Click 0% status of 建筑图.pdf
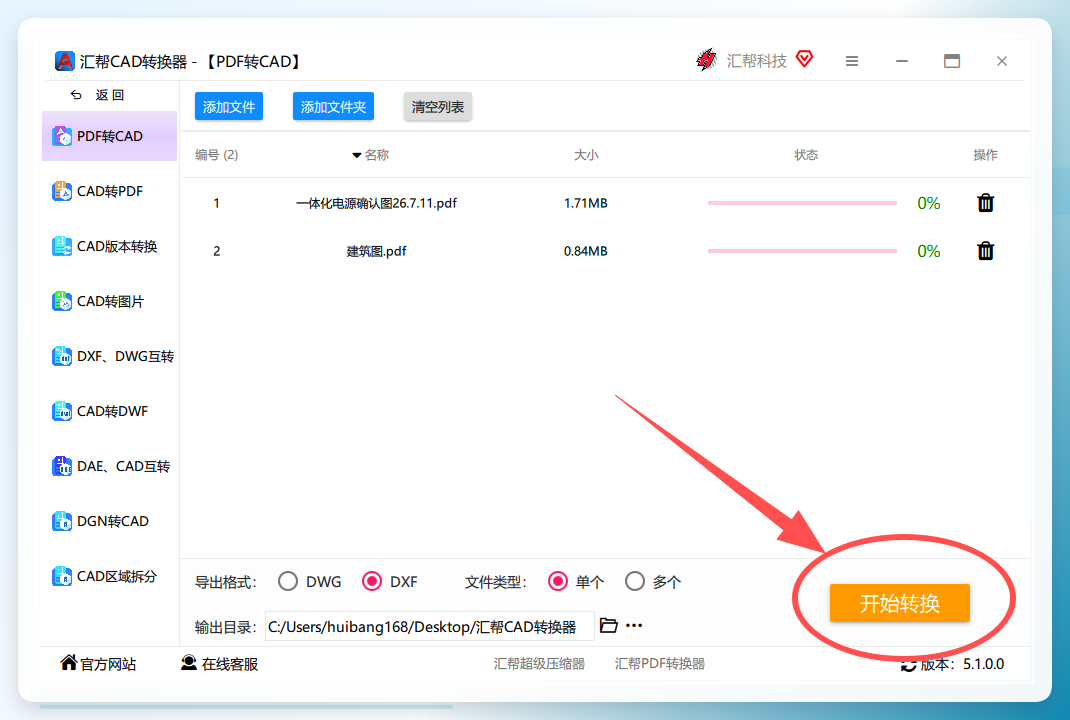This screenshot has width=1070, height=720. [929, 251]
